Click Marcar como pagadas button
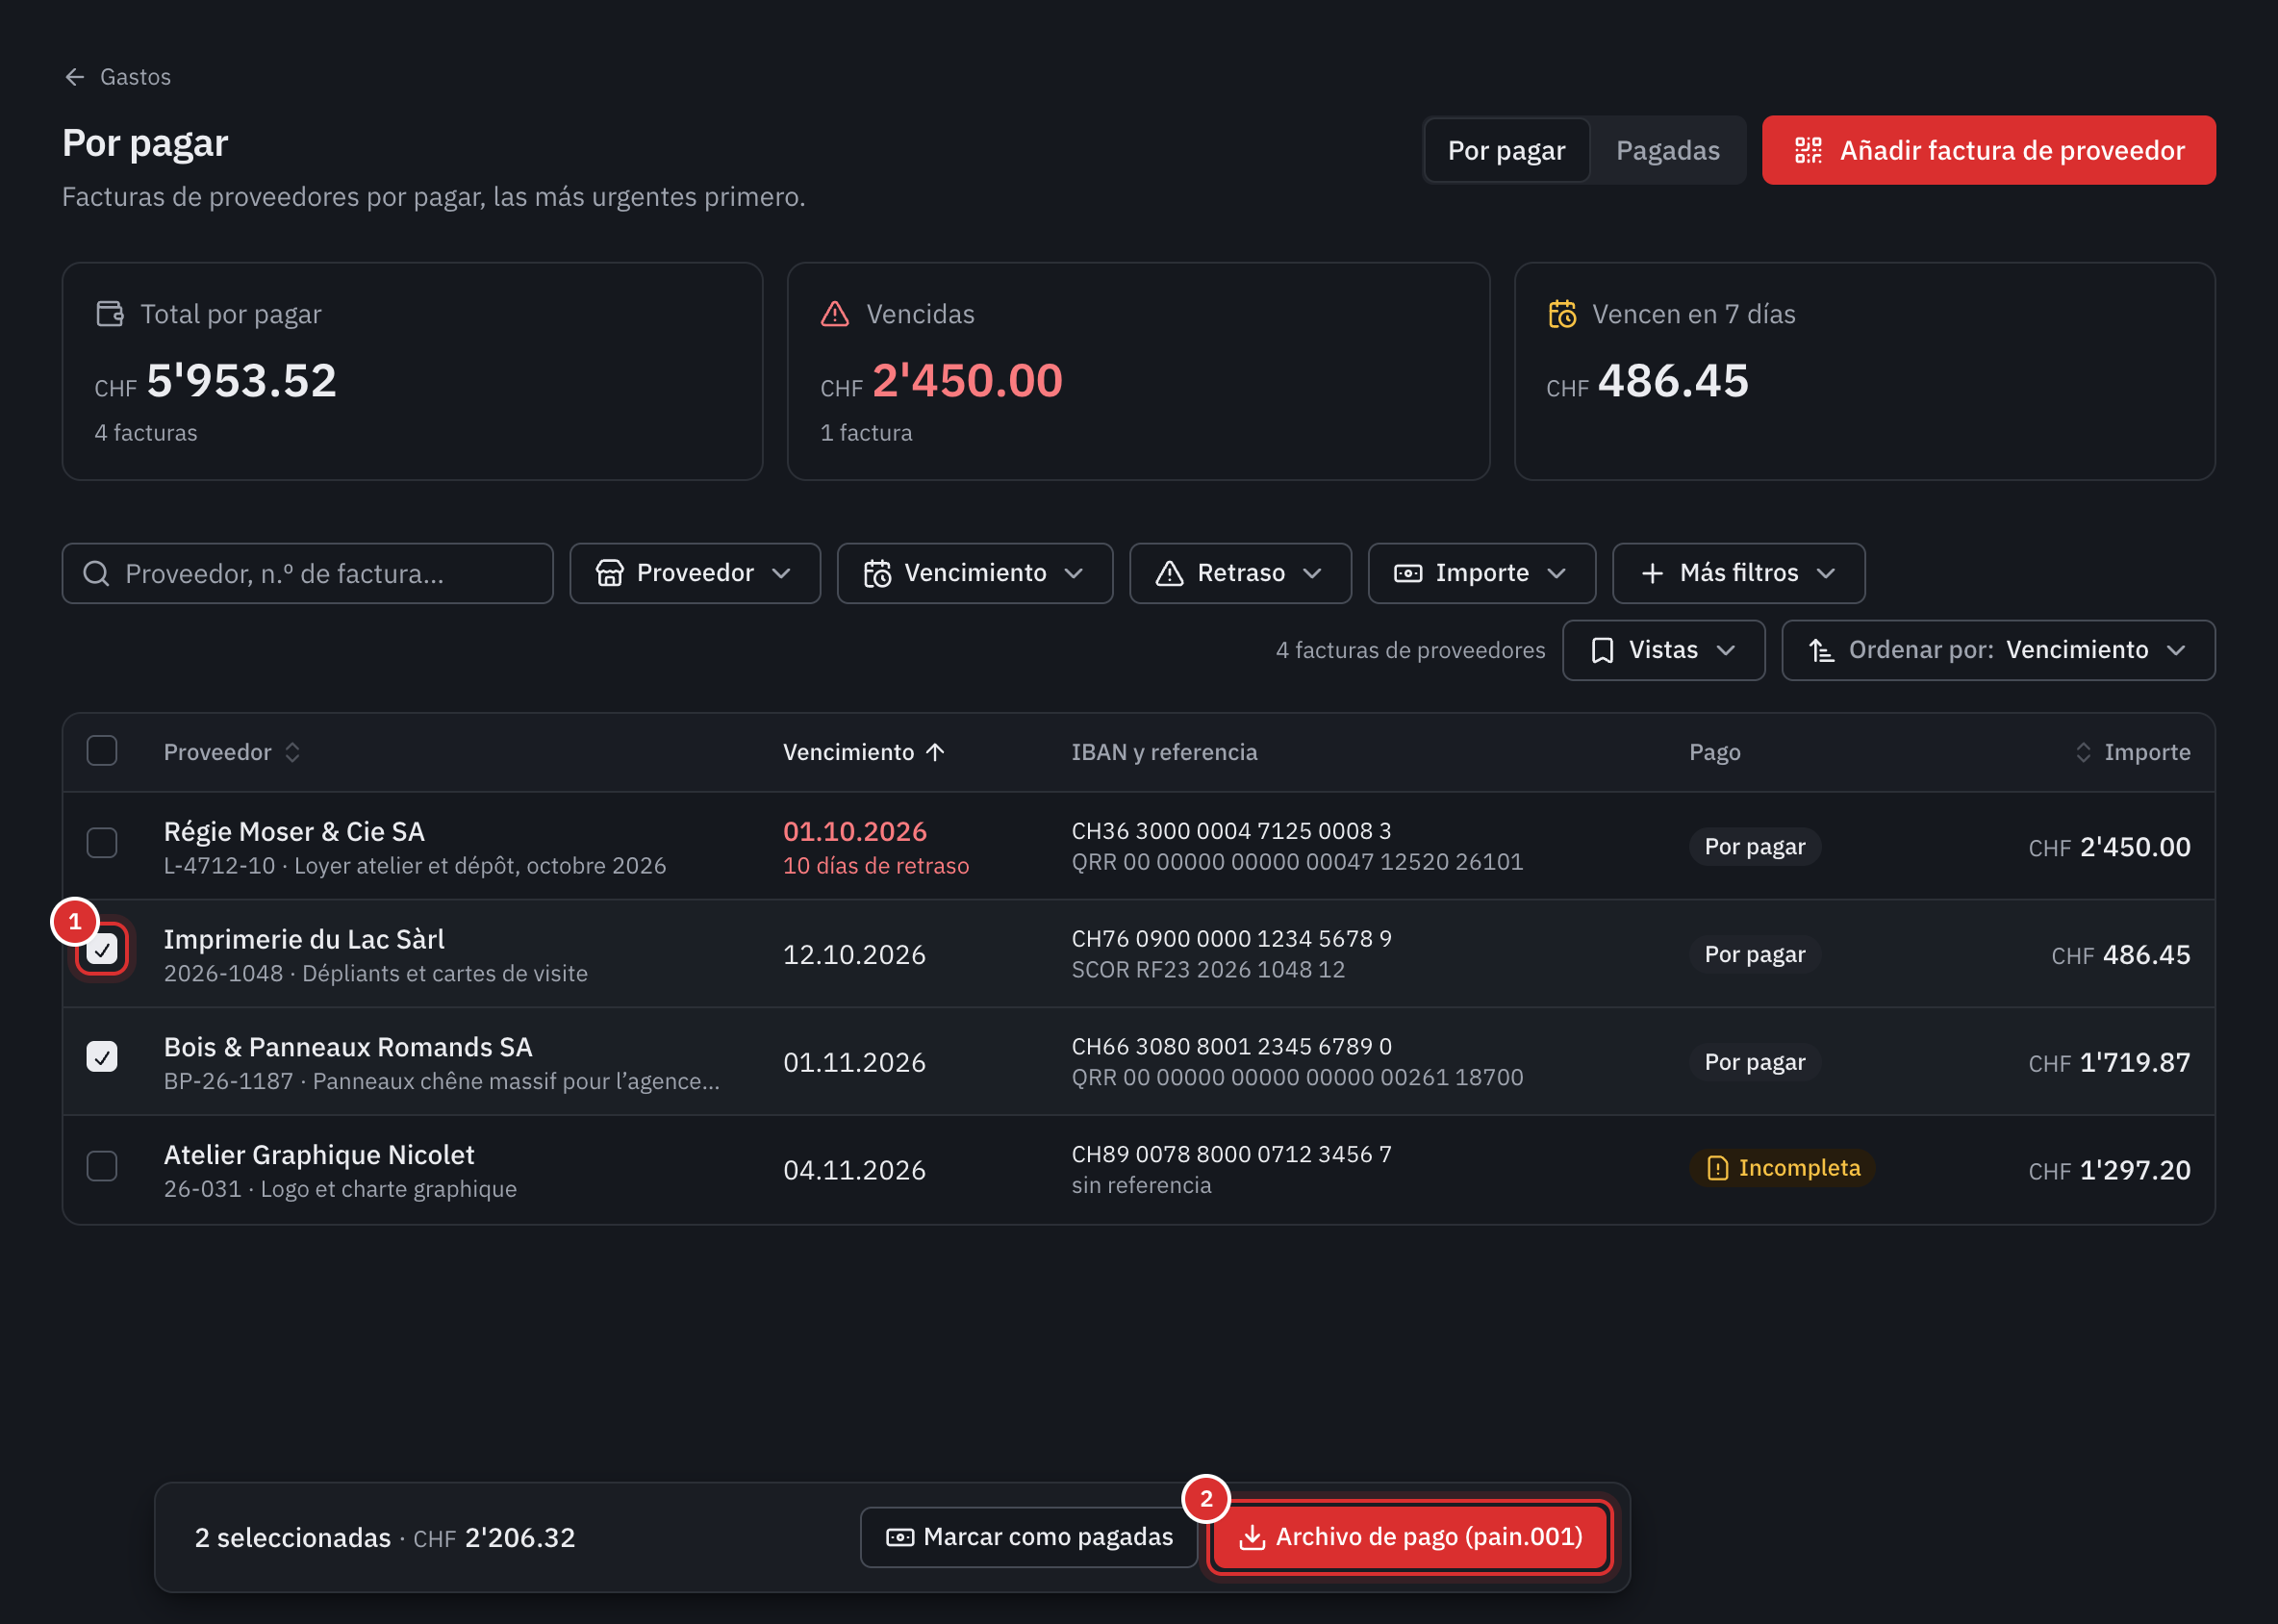Image resolution: width=2278 pixels, height=1624 pixels. (1029, 1537)
